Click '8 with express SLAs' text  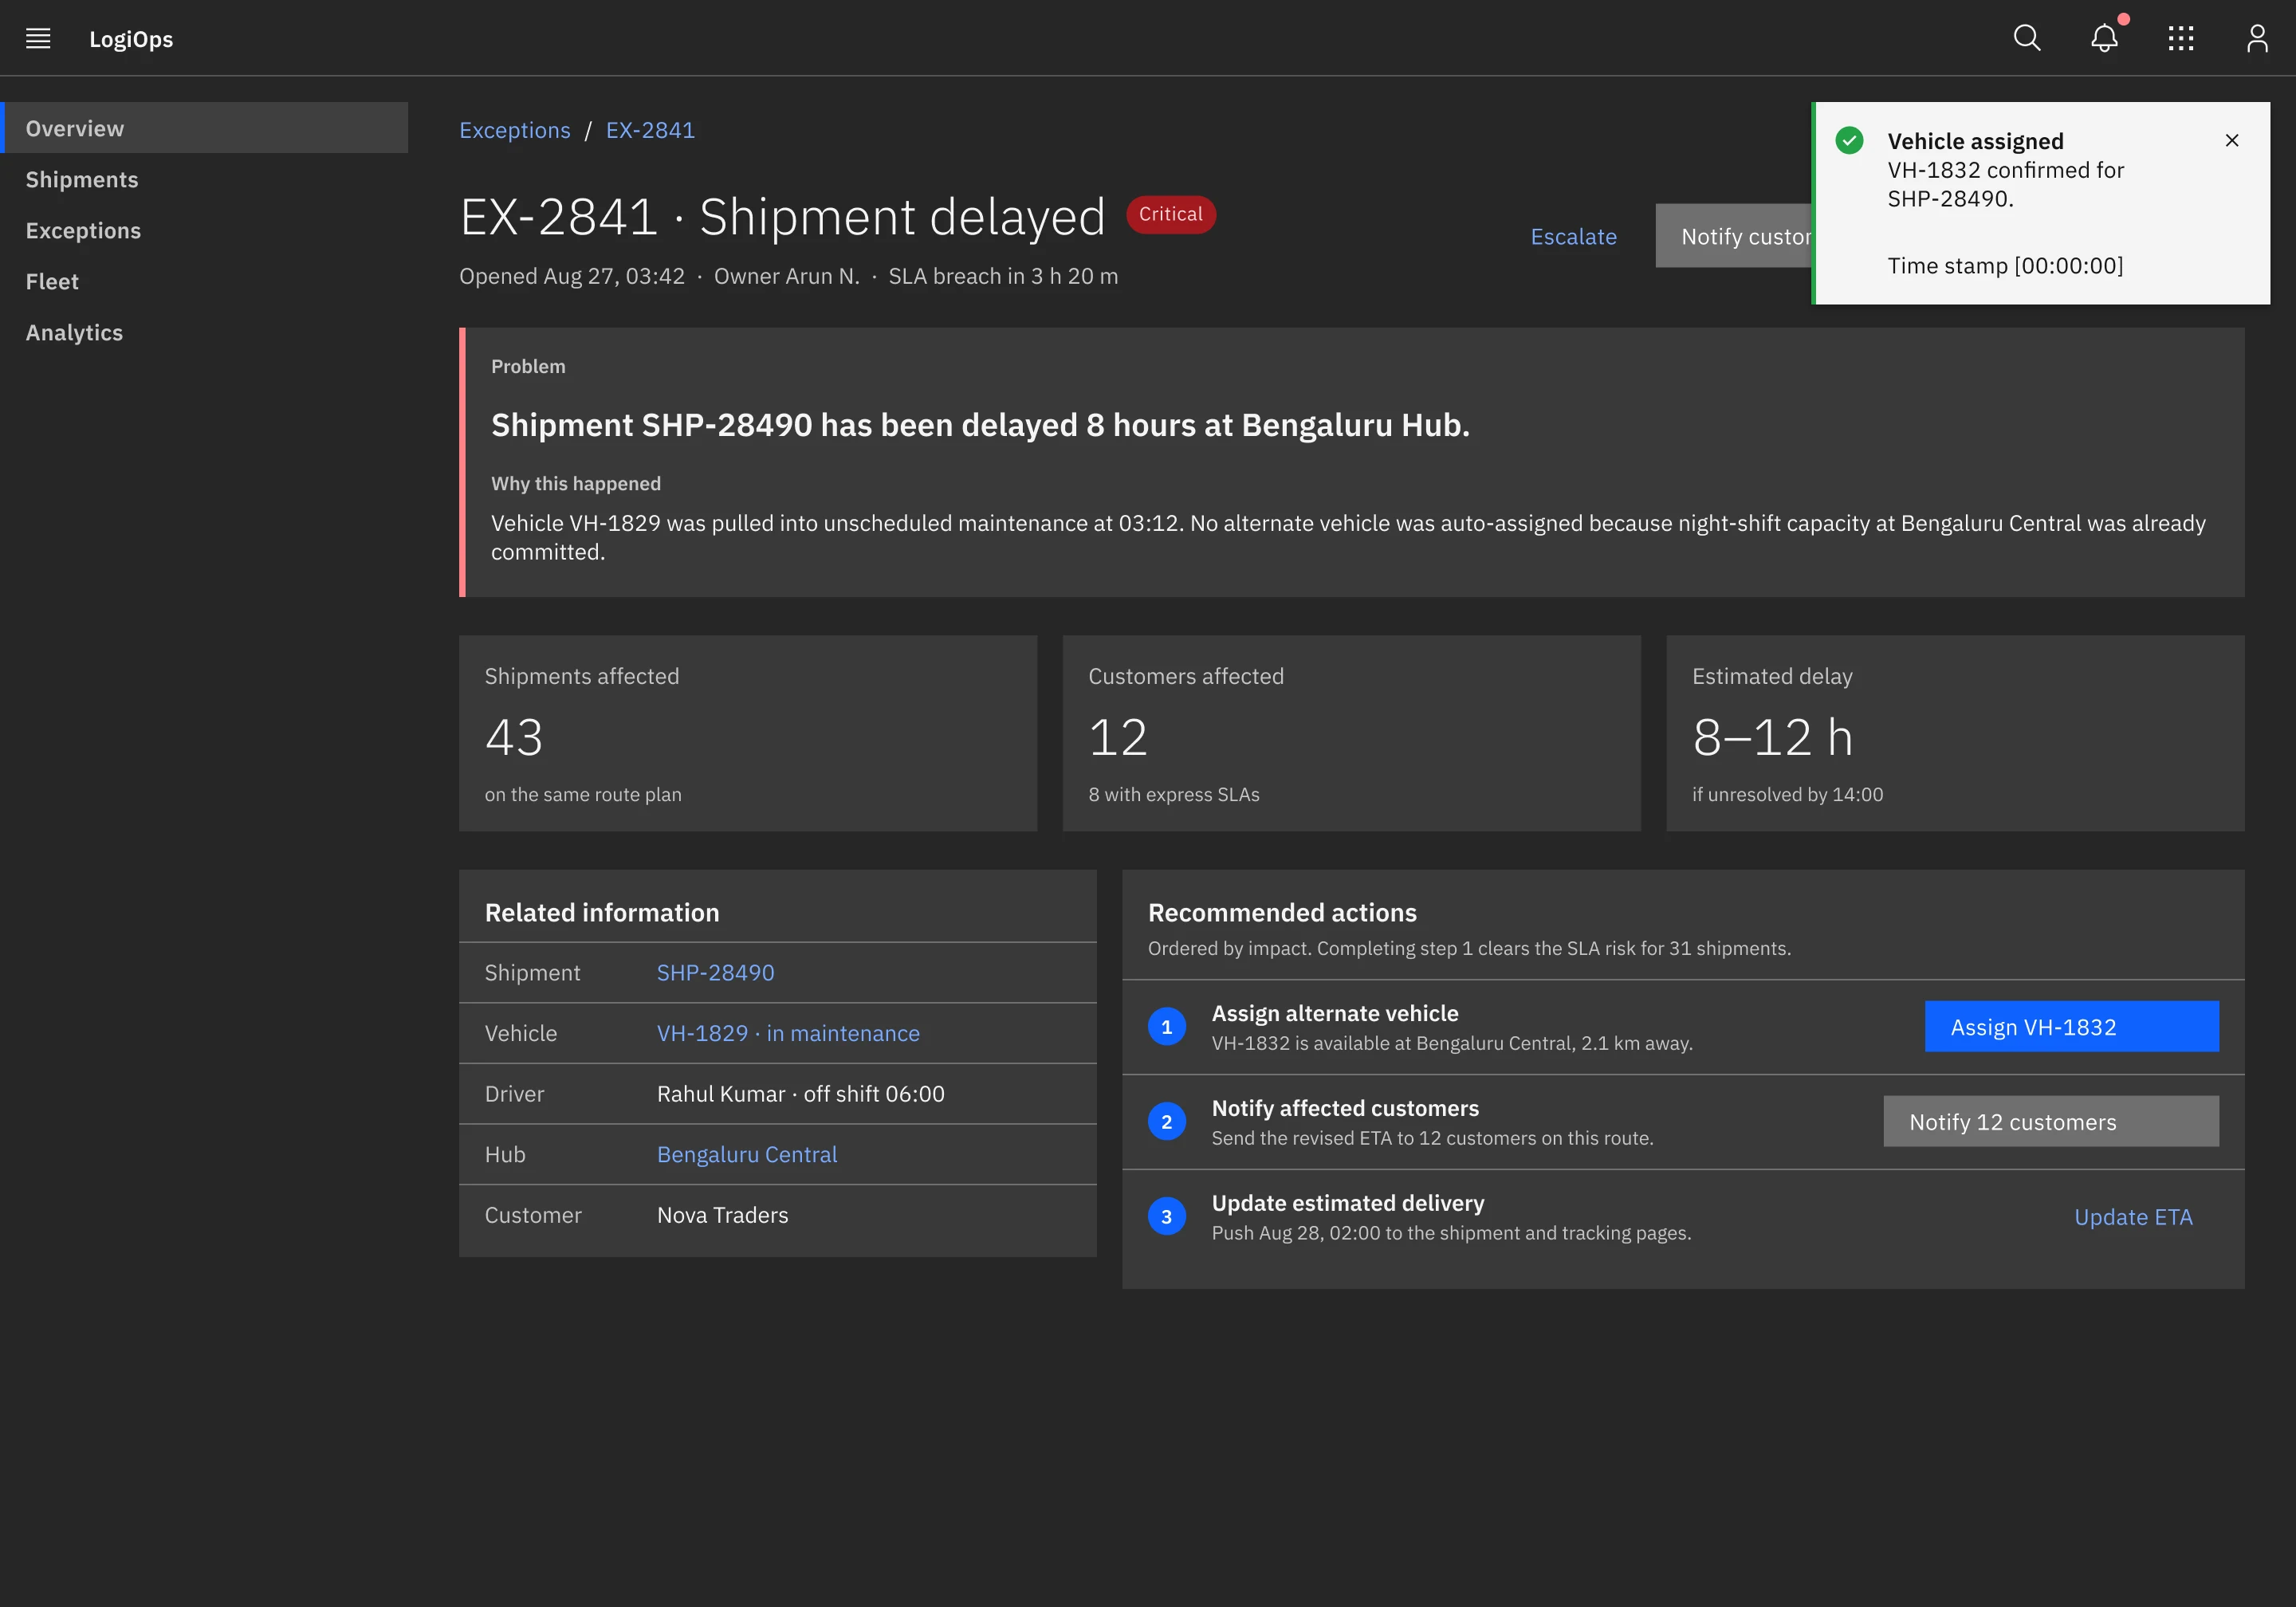1174,794
